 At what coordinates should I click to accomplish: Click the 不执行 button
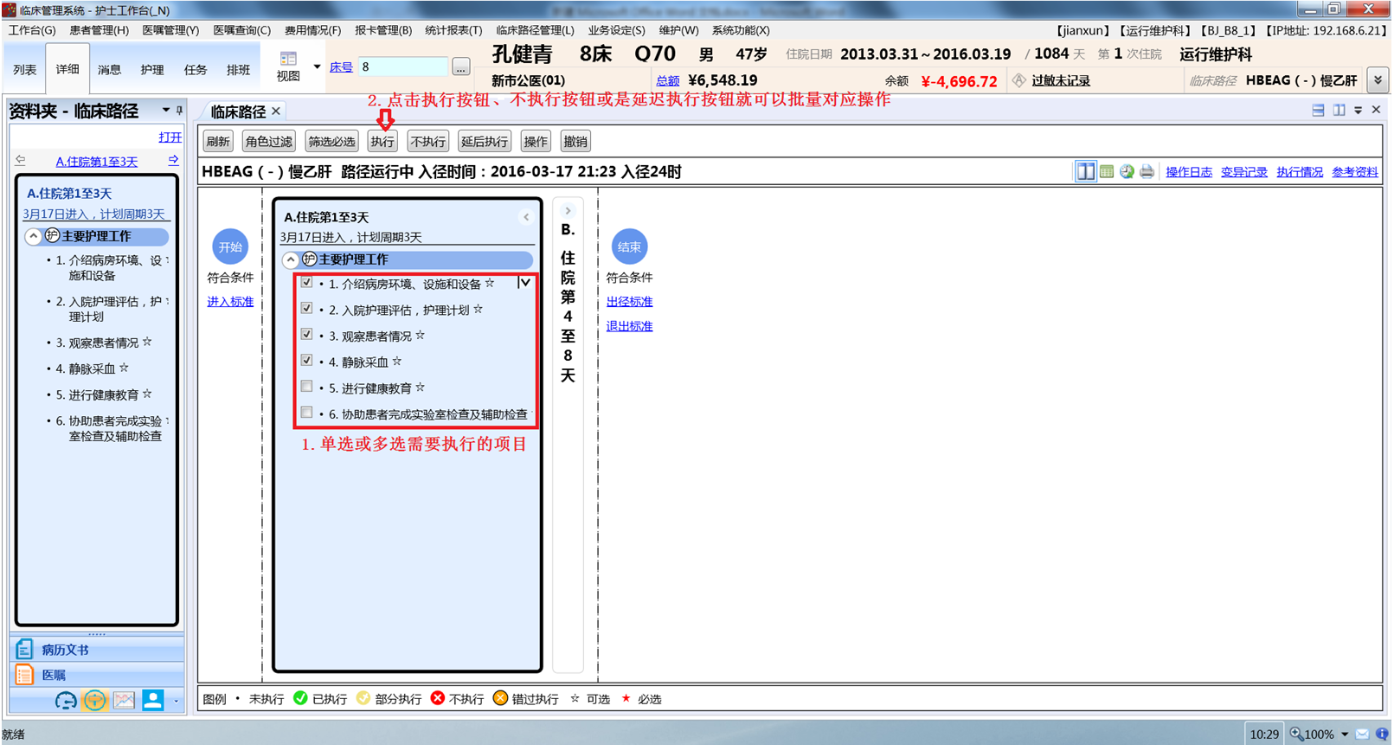[428, 142]
